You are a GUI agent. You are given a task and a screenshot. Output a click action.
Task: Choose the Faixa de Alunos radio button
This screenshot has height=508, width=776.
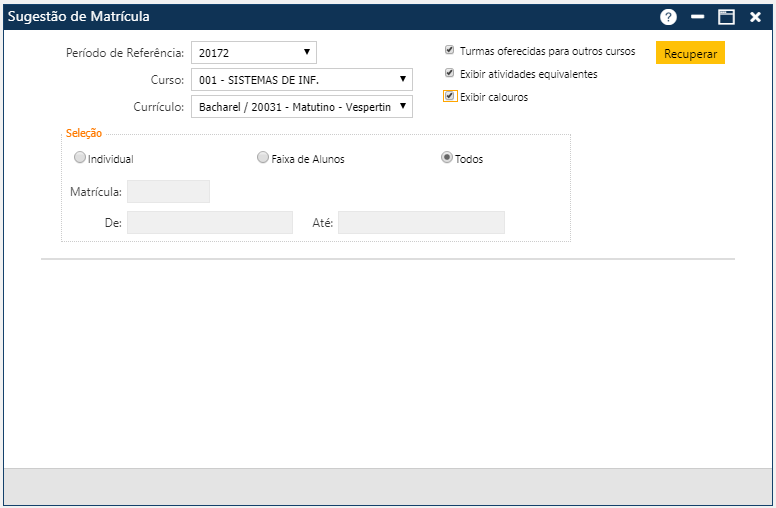tap(263, 158)
